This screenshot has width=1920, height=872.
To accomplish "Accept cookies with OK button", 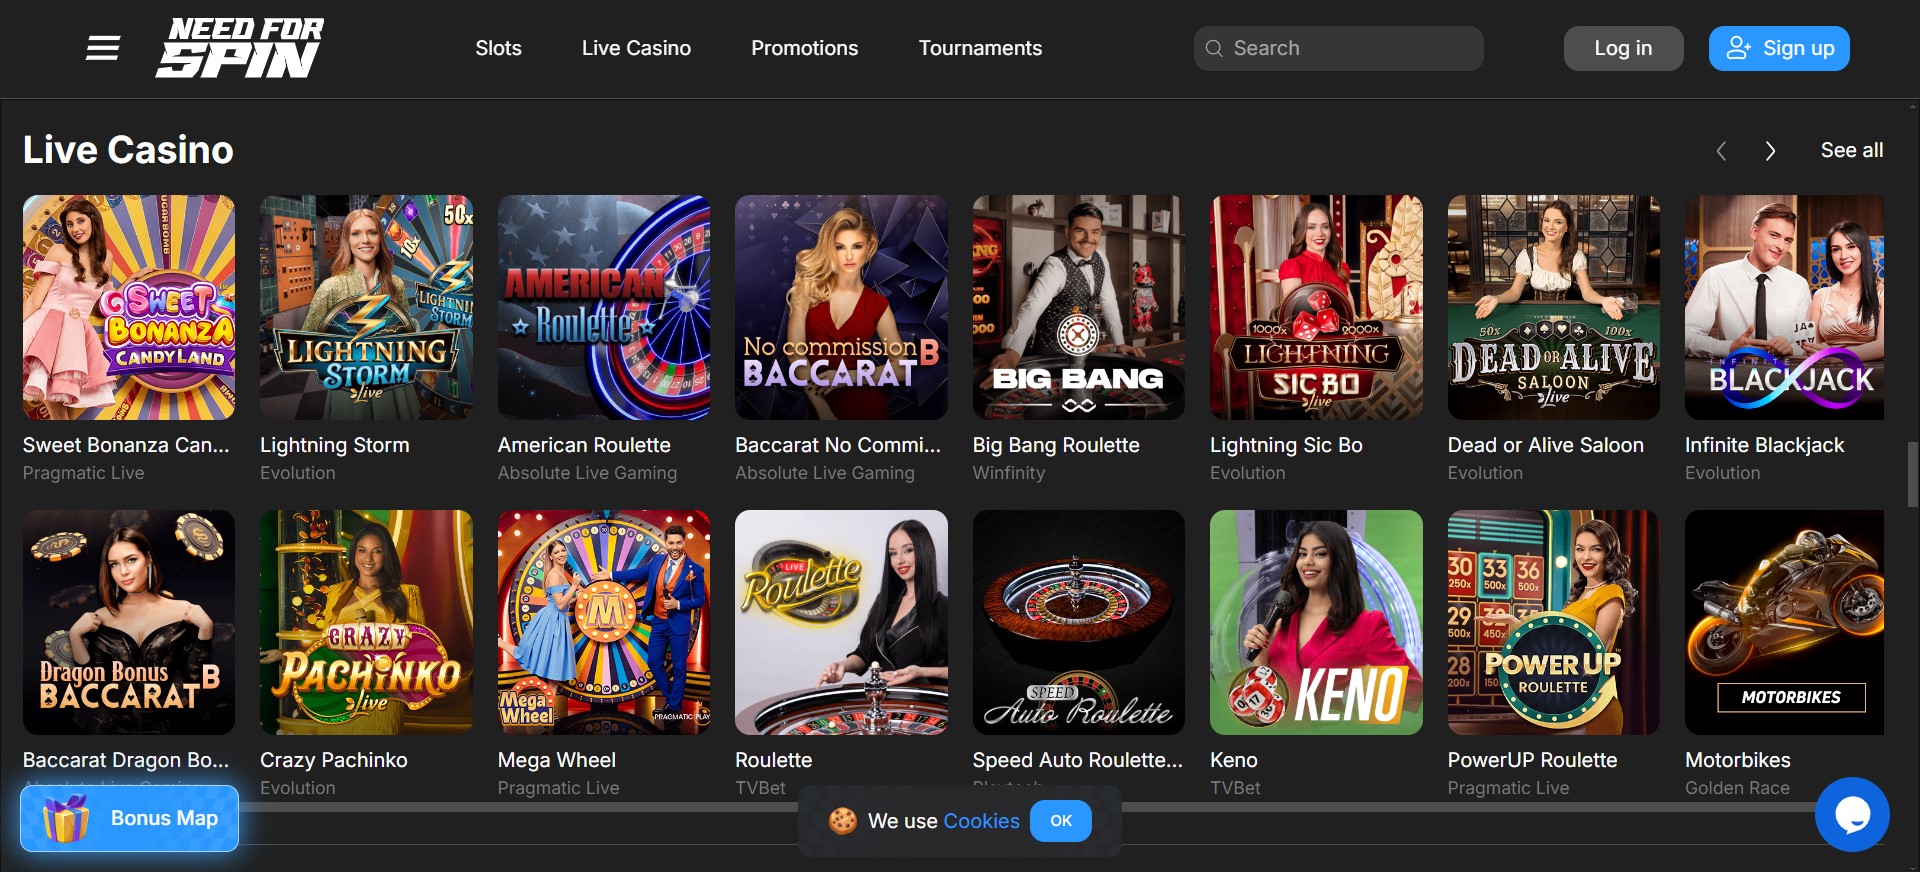I will (1061, 821).
